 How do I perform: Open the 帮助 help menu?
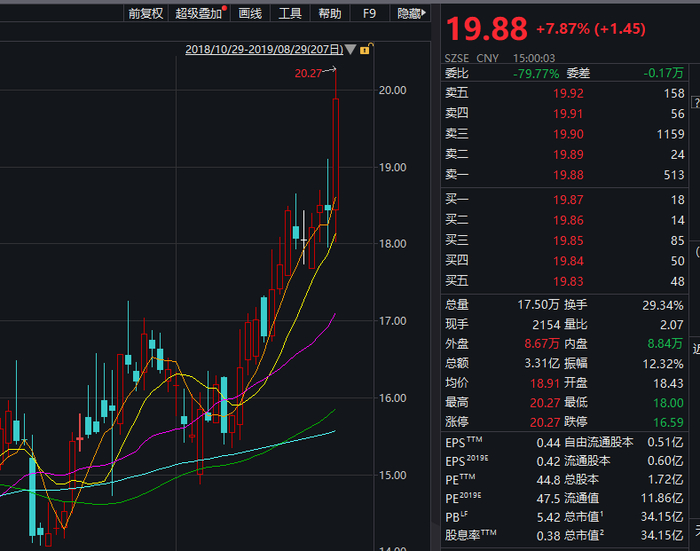[x=329, y=14]
